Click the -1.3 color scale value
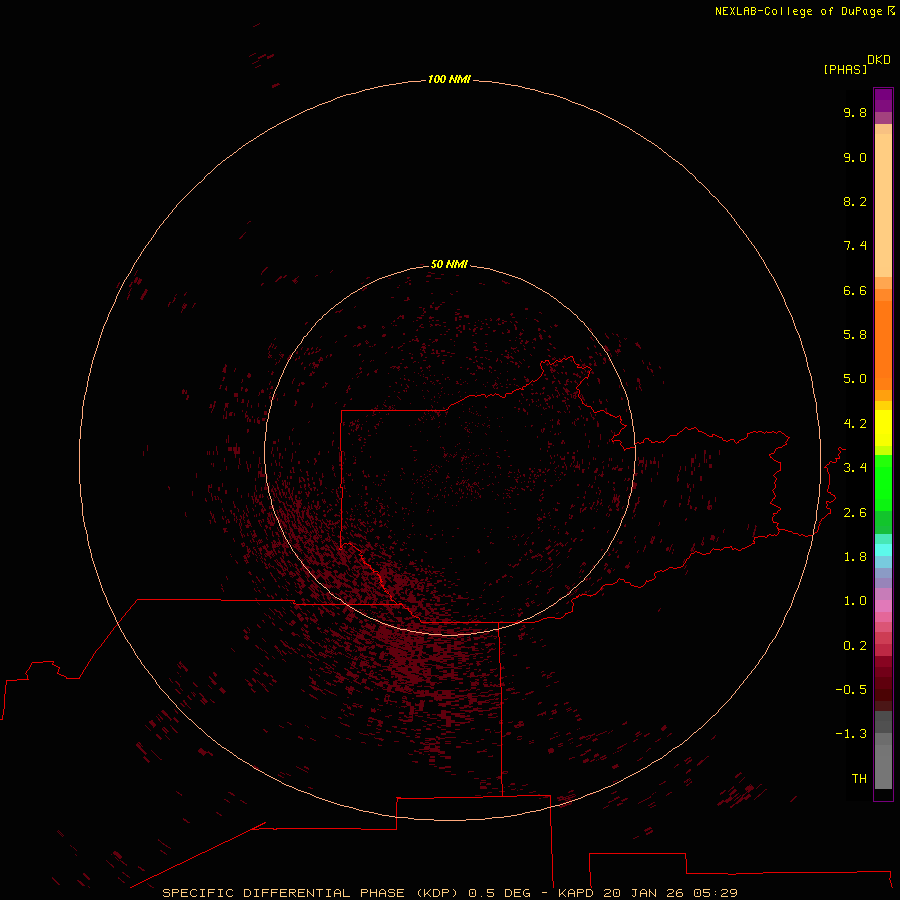 (x=851, y=734)
